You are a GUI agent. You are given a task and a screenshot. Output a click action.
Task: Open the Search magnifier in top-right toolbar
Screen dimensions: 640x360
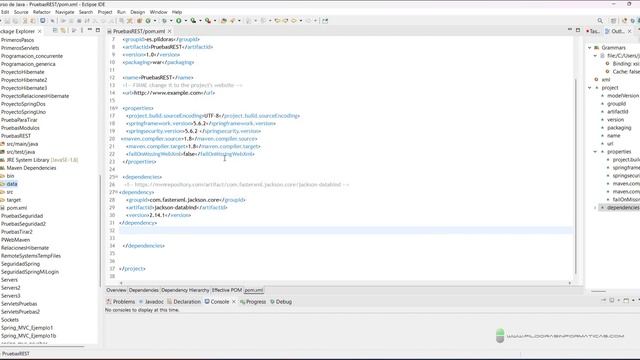pos(600,20)
